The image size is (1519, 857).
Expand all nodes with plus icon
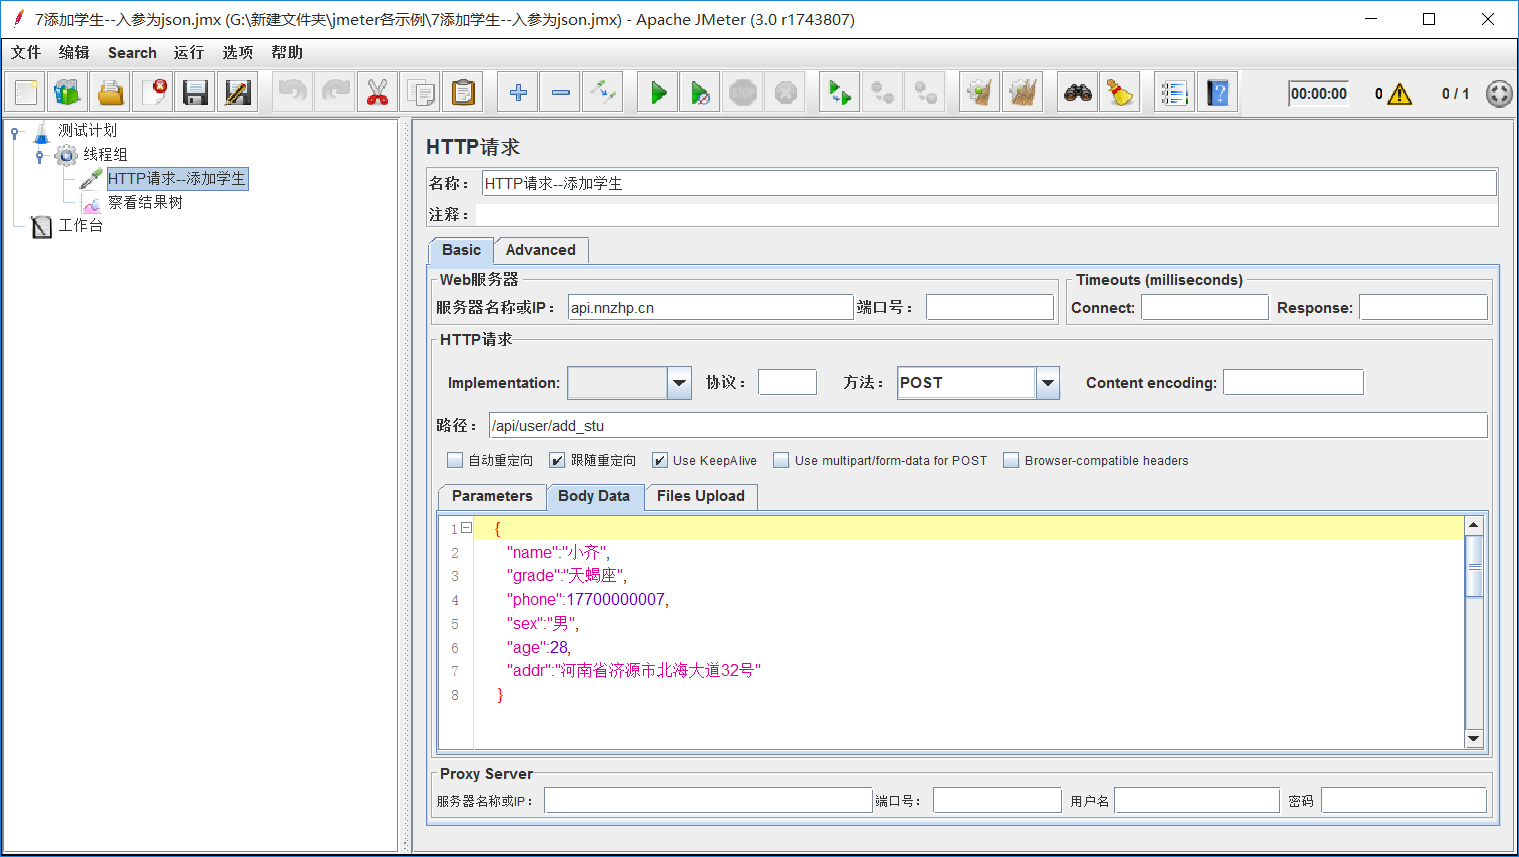(x=518, y=93)
